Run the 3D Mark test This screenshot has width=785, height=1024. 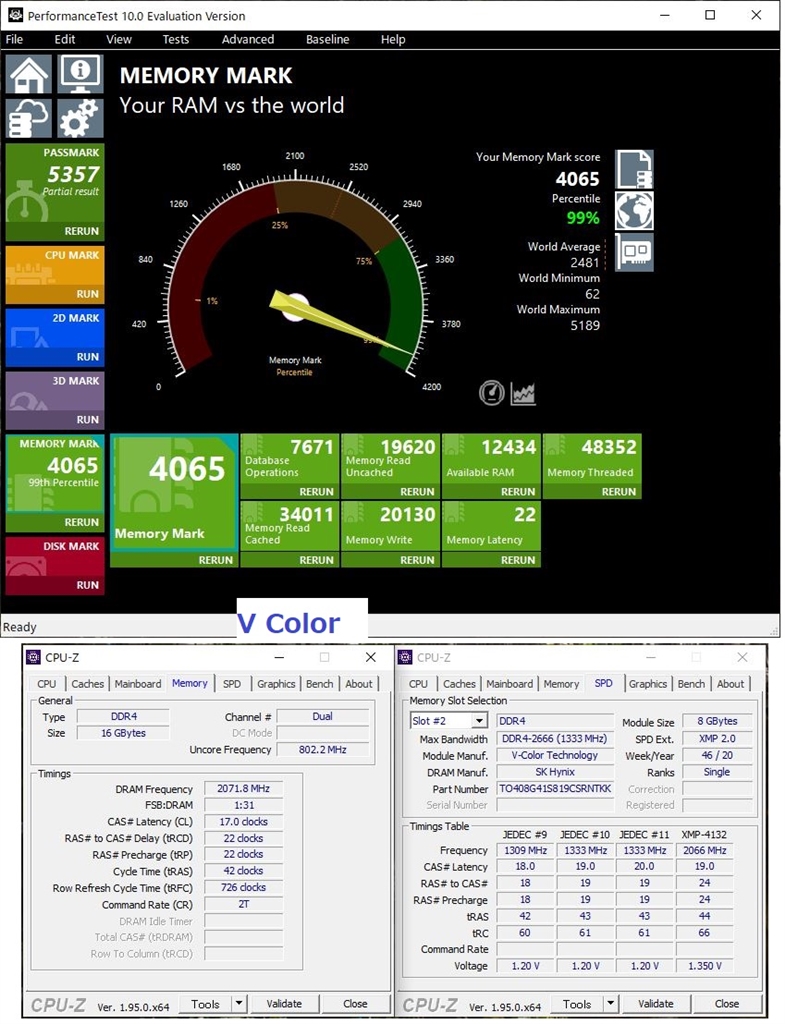(88, 419)
